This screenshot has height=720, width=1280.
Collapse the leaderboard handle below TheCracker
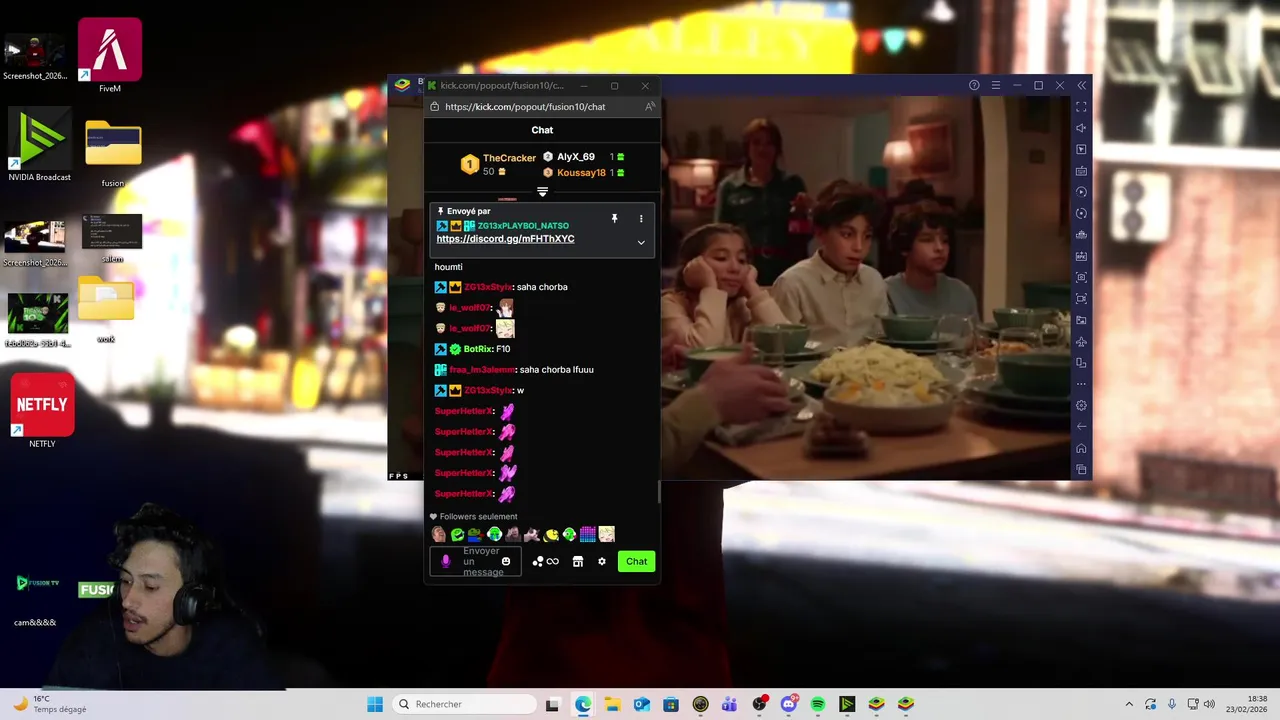click(542, 191)
